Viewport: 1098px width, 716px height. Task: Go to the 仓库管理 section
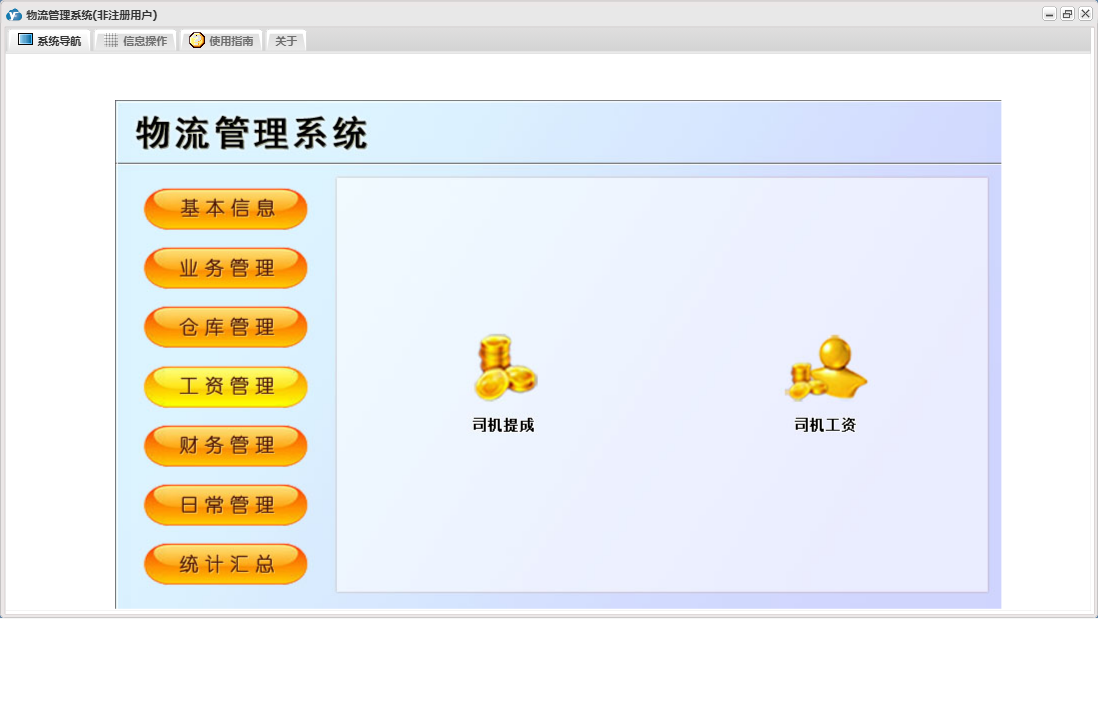(226, 327)
